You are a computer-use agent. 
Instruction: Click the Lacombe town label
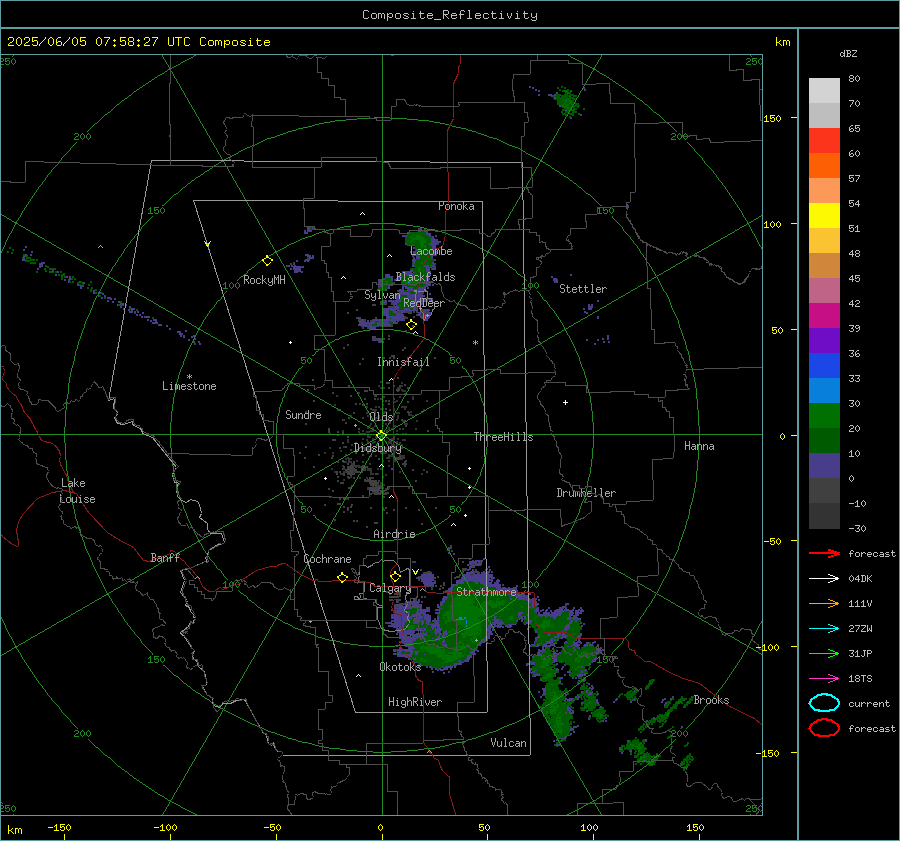(x=431, y=251)
